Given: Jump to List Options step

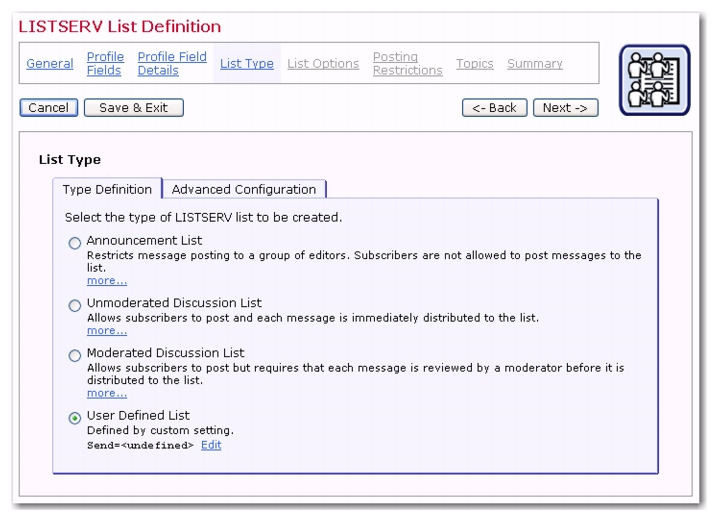Looking at the screenshot, I should pyautogui.click(x=323, y=64).
